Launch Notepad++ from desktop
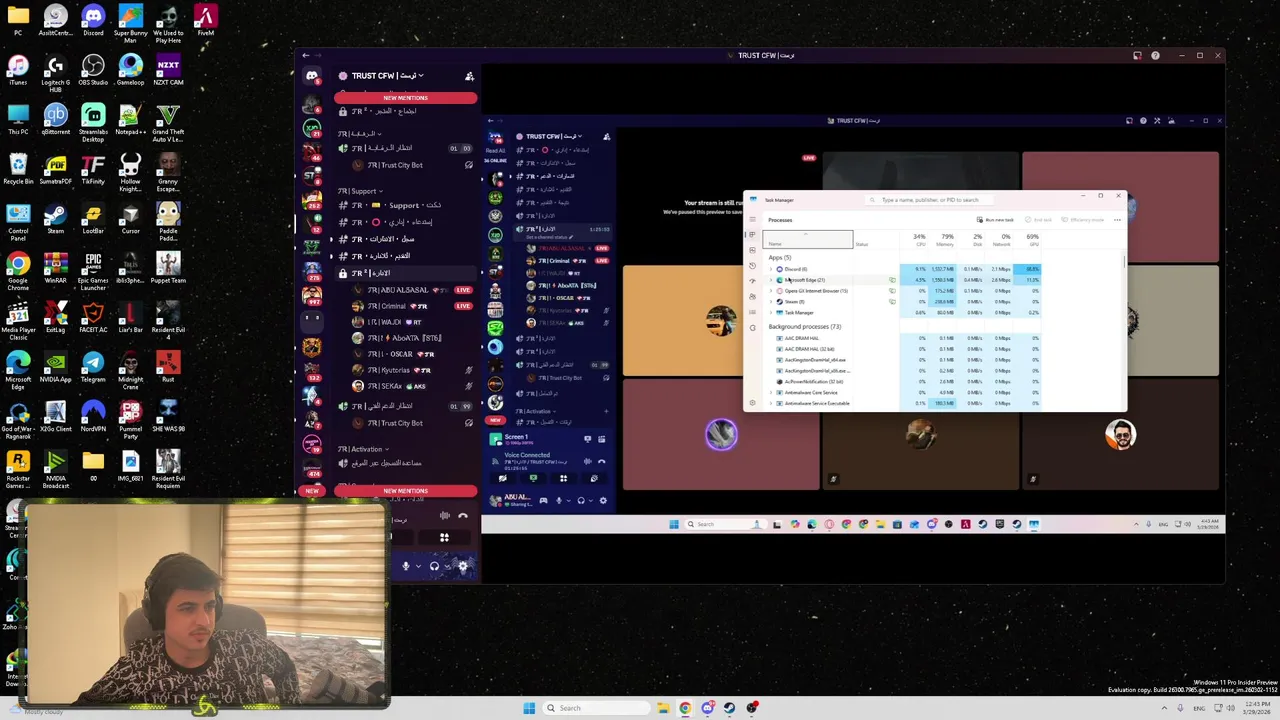Viewport: 1280px width, 720px height. (130, 120)
